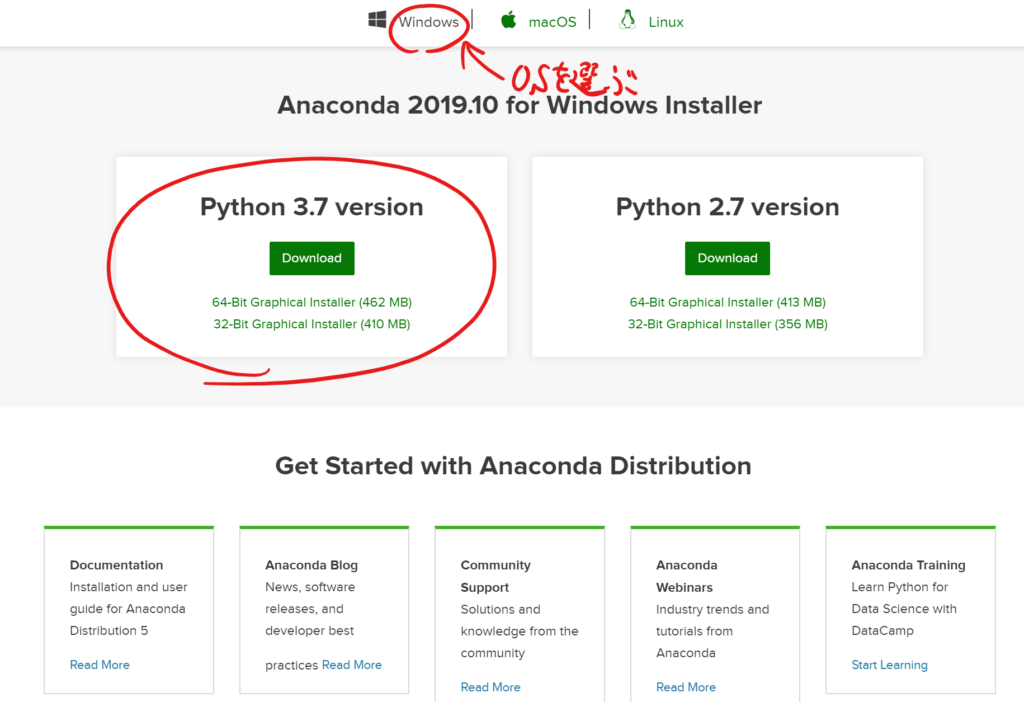Click the Python 2.7 version heading

click(728, 207)
